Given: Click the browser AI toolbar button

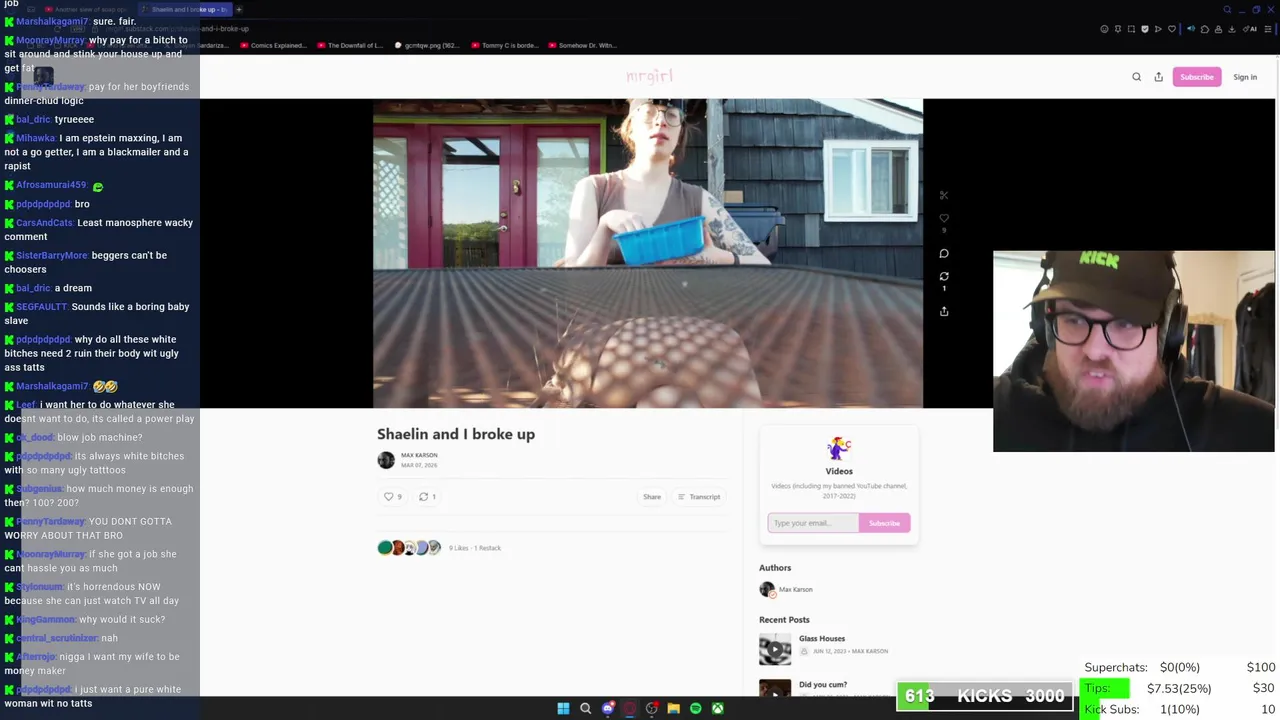Looking at the screenshot, I should pos(1250,29).
